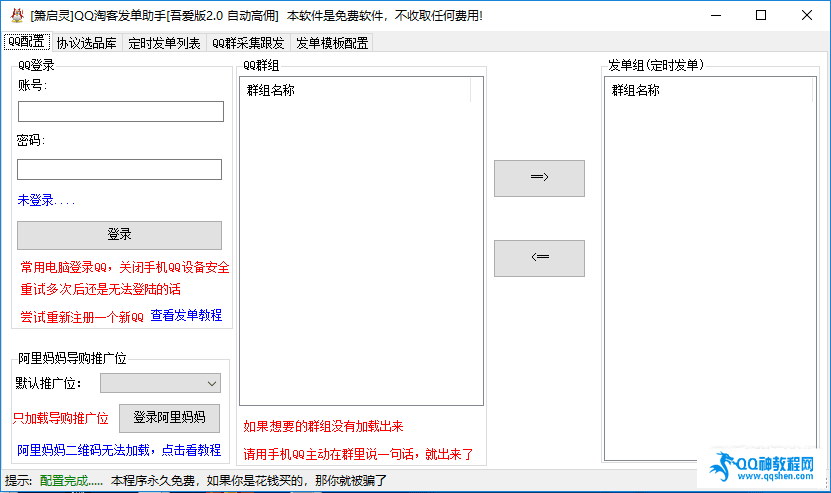Switch to the QQ配置 tab
The image size is (831, 493).
[26, 42]
